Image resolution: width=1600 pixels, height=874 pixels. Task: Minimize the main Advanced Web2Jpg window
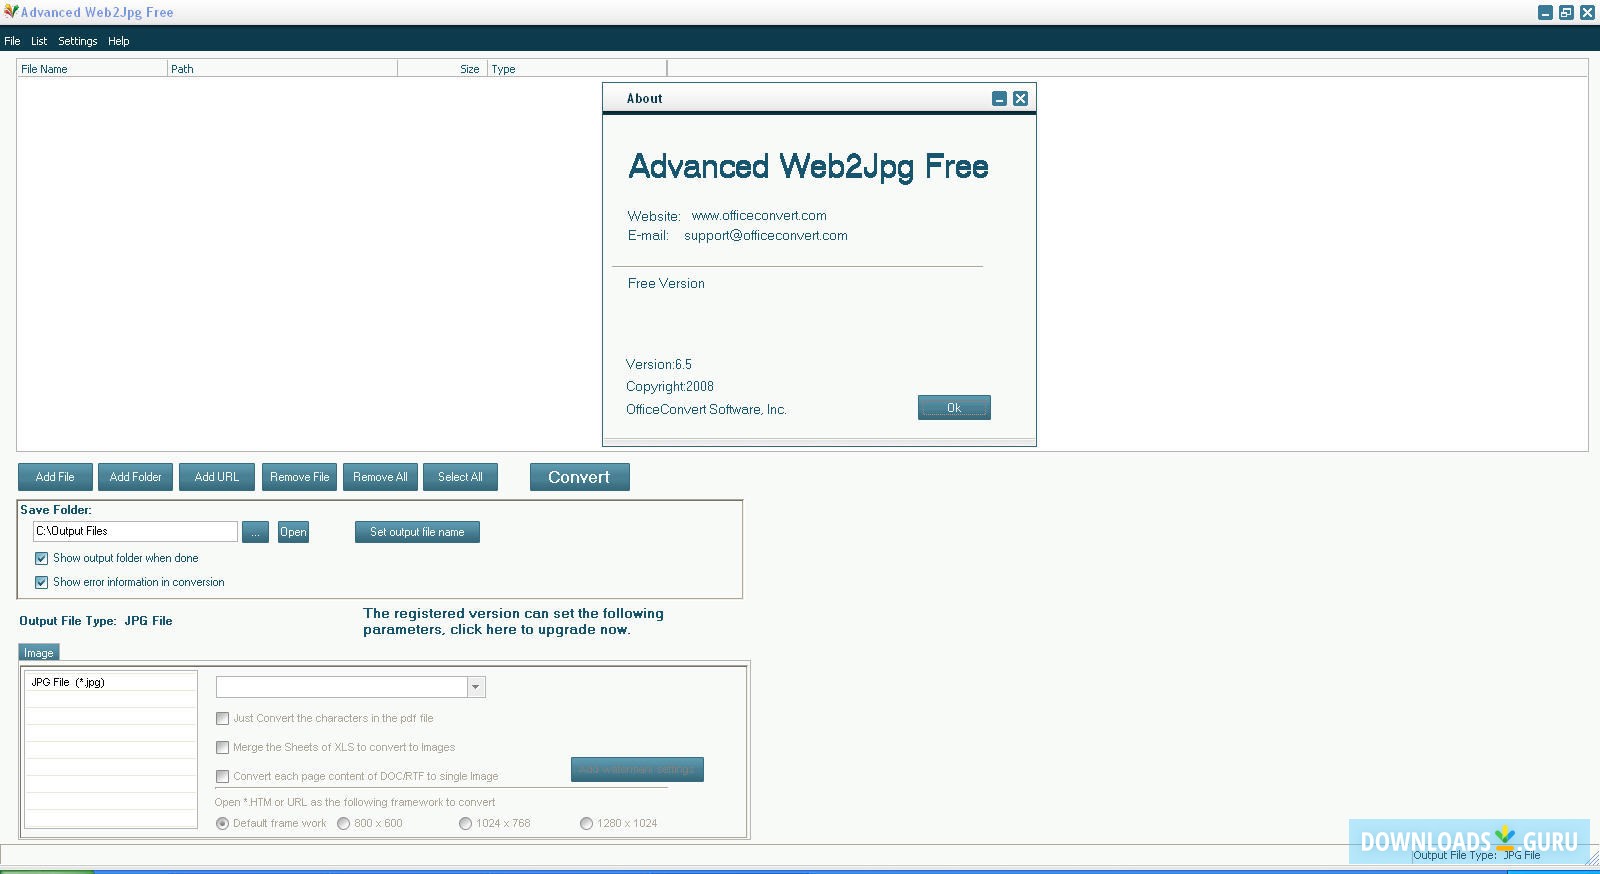point(1546,12)
